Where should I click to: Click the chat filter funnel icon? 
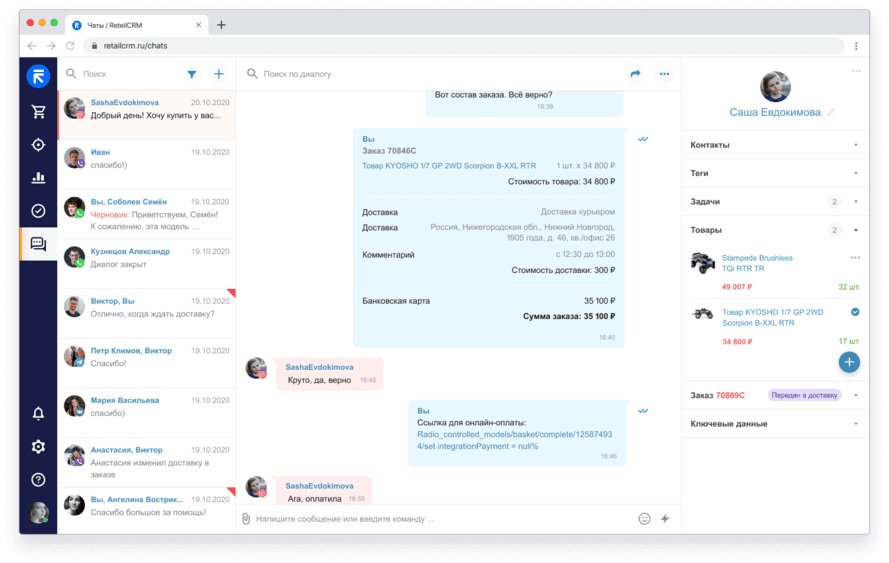coord(191,74)
